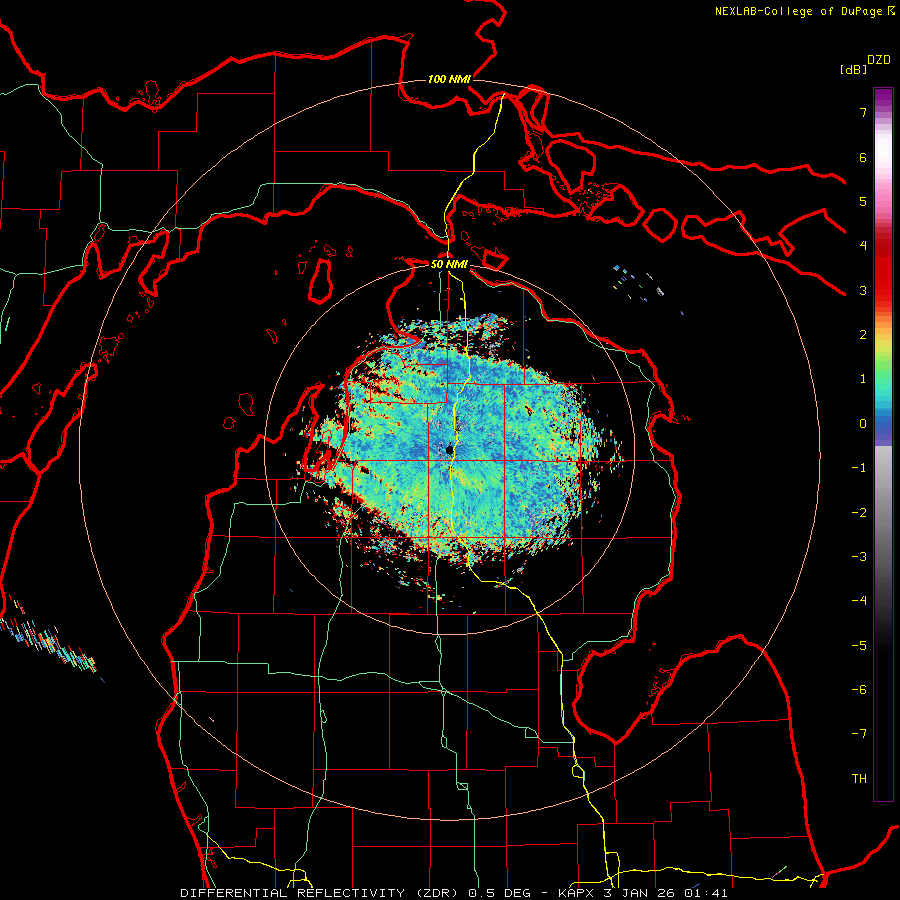Click the -4 value on the color scale
900x900 pixels.
click(x=859, y=601)
